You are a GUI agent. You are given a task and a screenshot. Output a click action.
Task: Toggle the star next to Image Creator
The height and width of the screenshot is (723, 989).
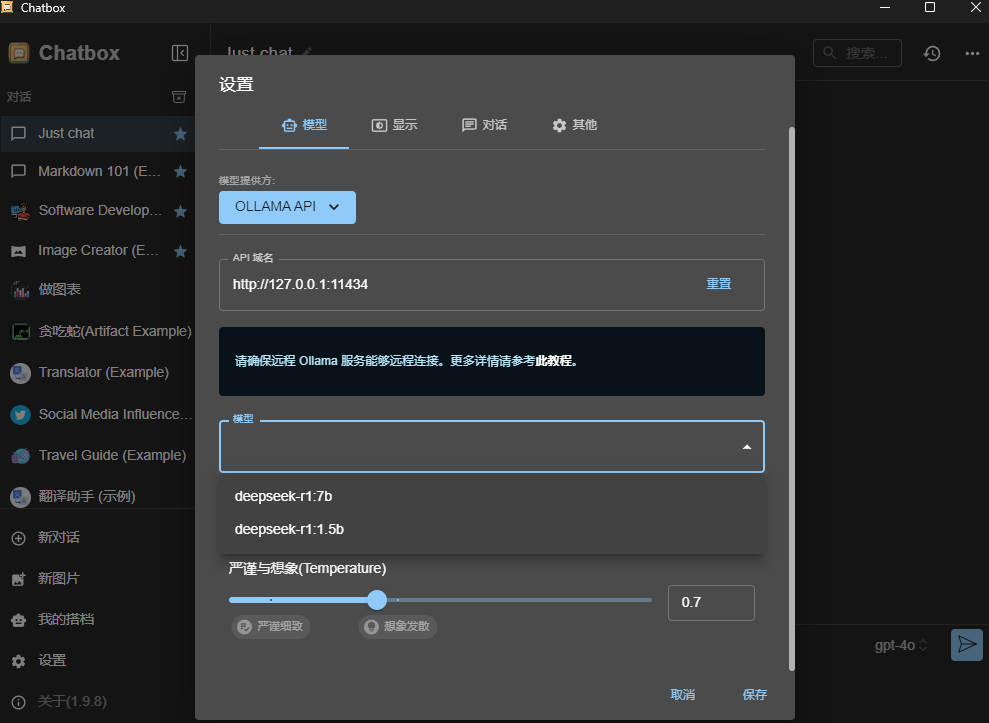click(180, 251)
